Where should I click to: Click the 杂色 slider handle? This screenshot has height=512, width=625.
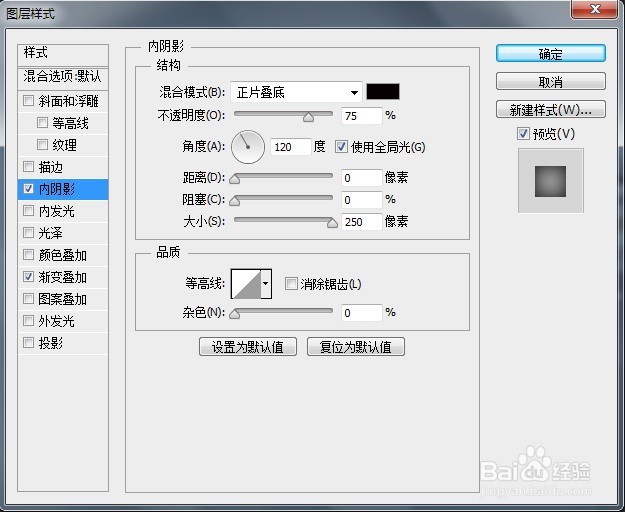[235, 314]
